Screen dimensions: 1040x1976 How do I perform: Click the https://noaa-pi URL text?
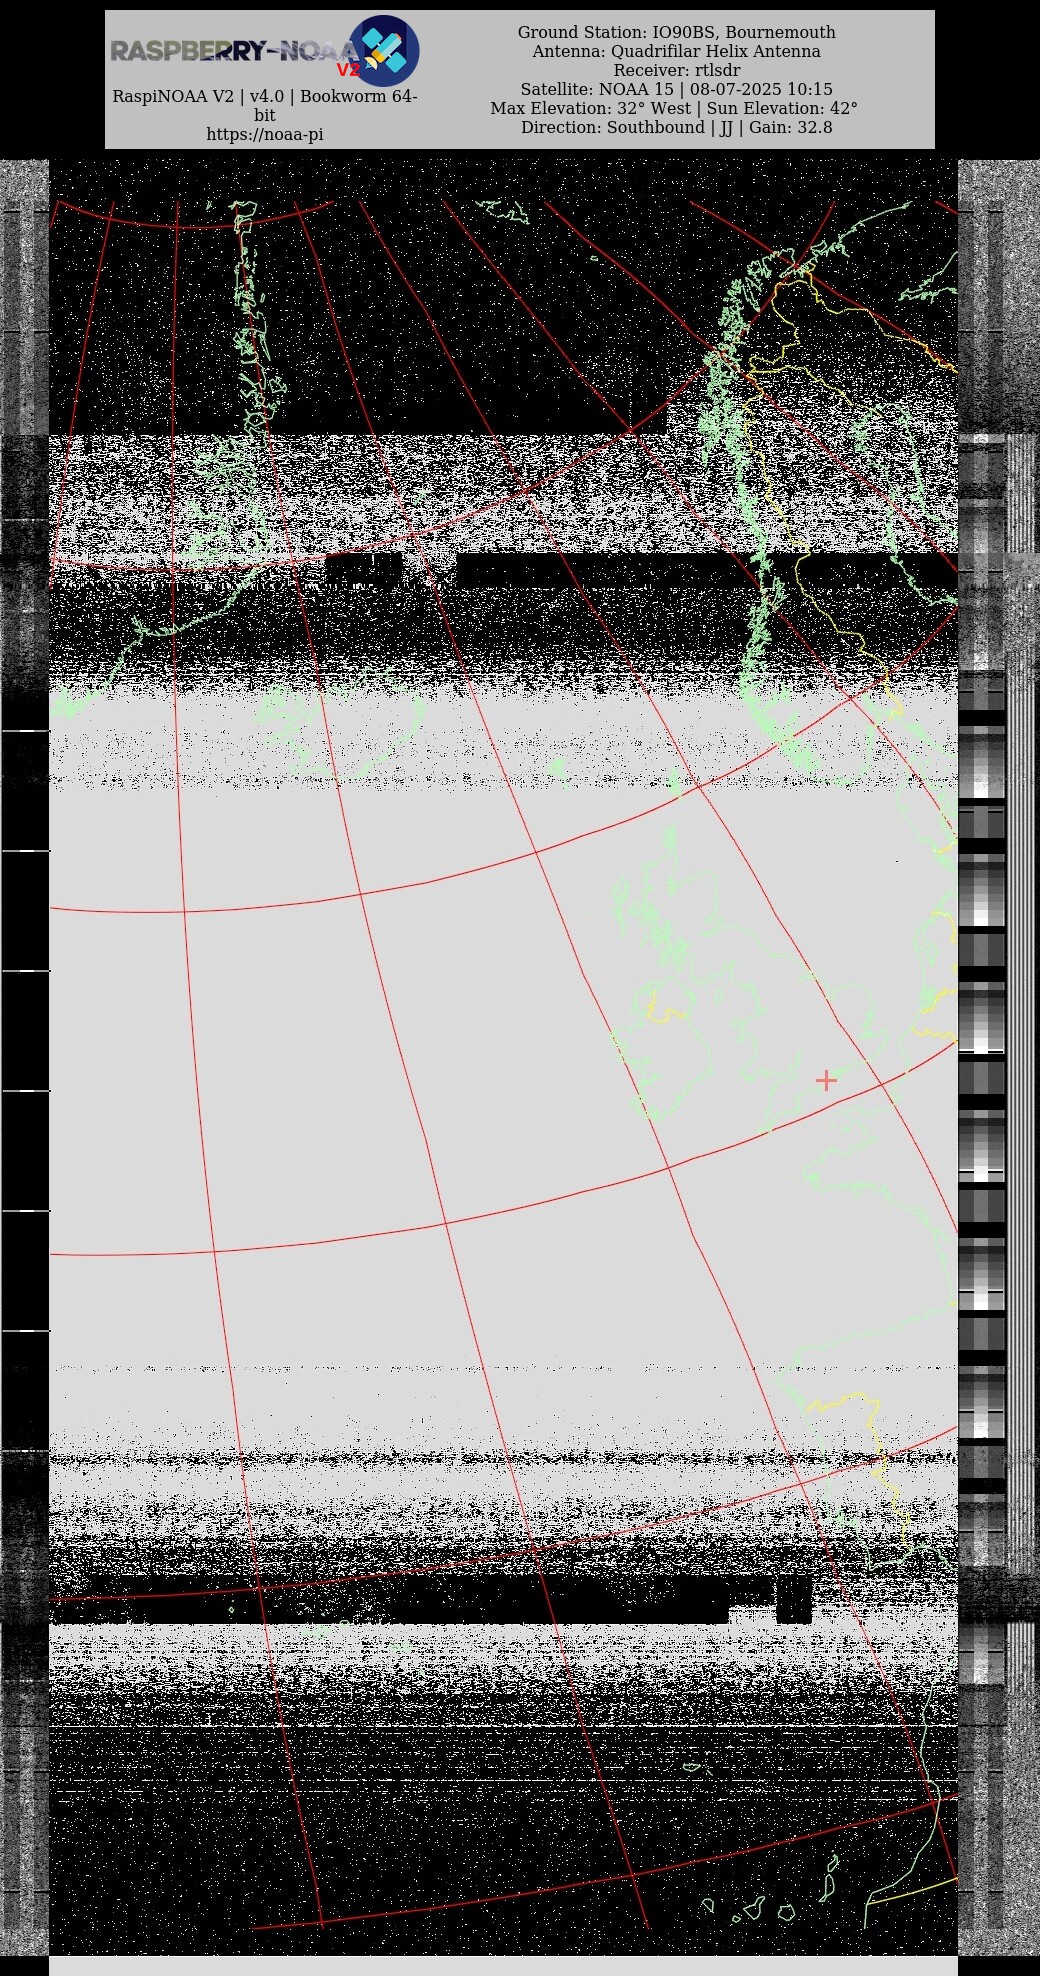(x=265, y=134)
